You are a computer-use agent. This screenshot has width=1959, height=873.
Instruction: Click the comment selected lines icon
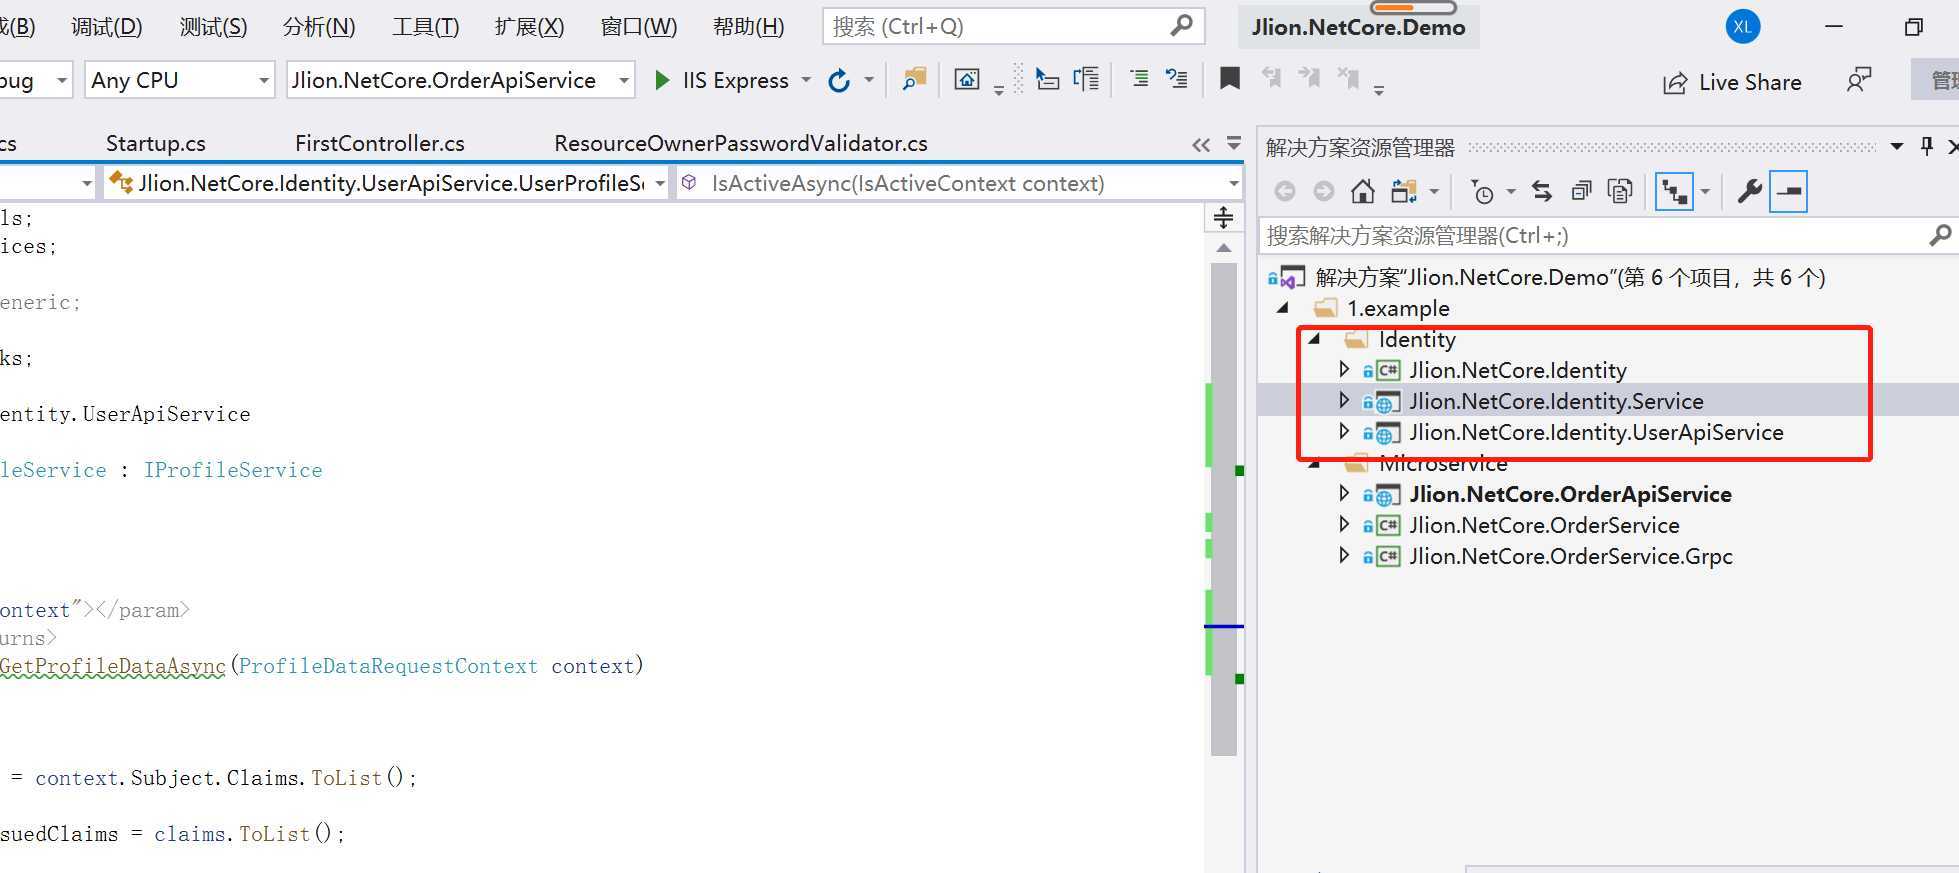pos(1139,79)
